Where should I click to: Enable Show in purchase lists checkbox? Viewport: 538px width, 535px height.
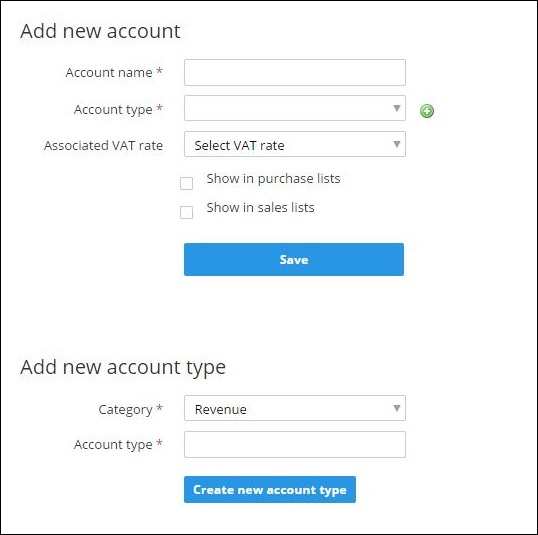186,183
